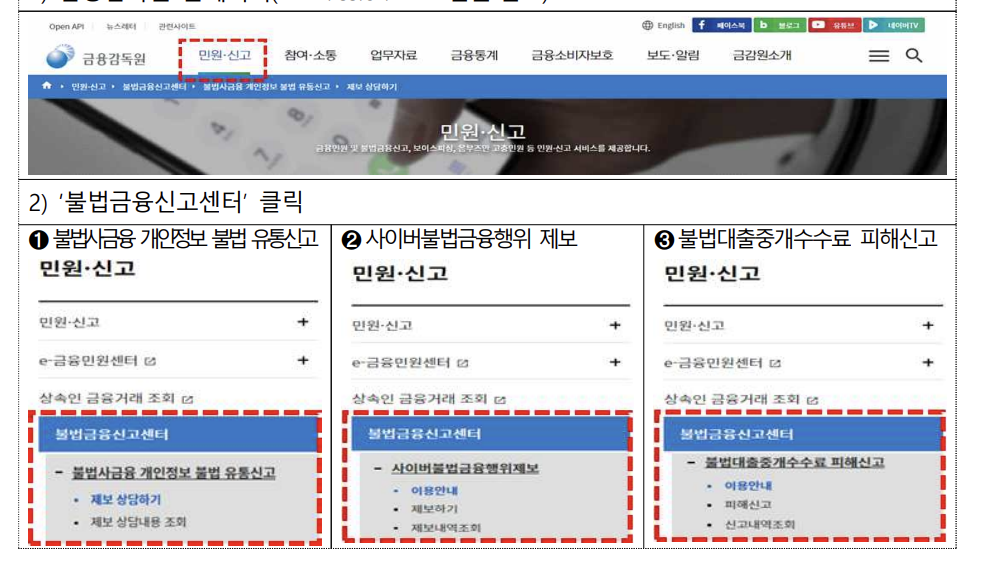Open the hamburger menu icon
987x585 pixels.
click(x=879, y=56)
